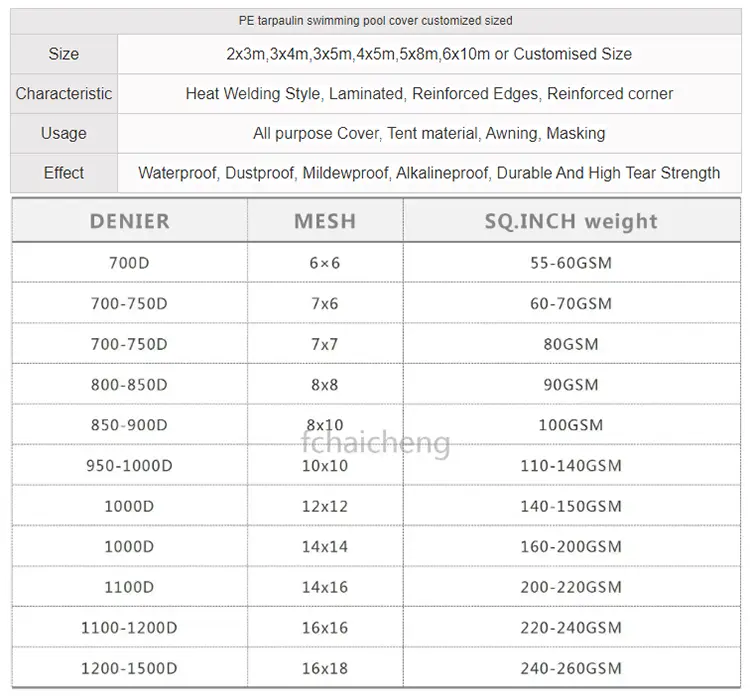Screen dimensions: 750x696
Task: Select the 'Size' row label
Action: pyautogui.click(x=63, y=54)
